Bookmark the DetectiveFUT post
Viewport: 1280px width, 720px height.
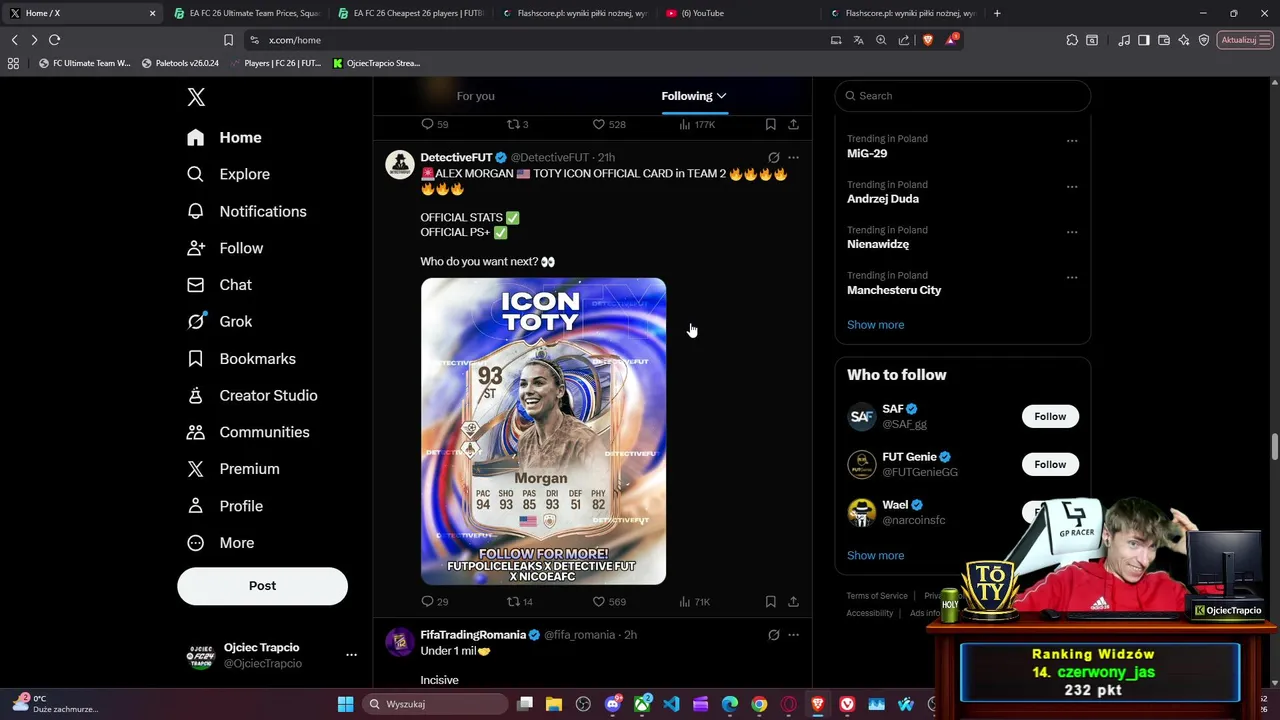770,602
